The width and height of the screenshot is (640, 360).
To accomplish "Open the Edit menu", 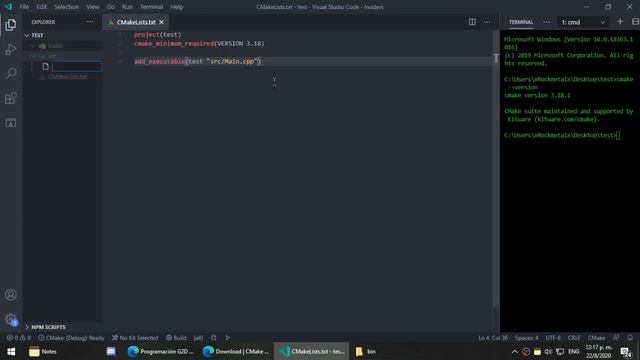I will point(41,7).
